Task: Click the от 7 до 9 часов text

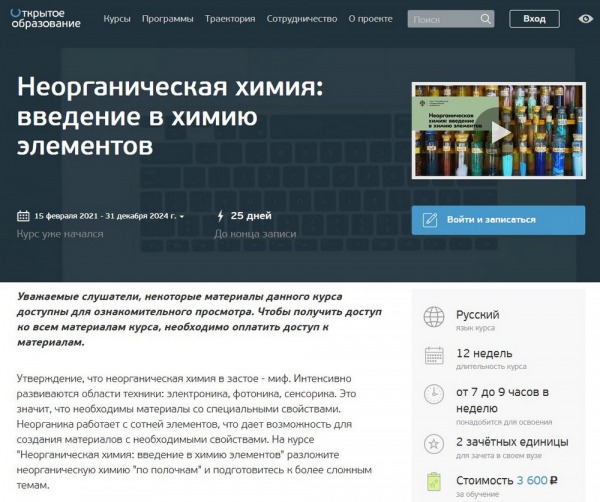Action: (x=502, y=400)
